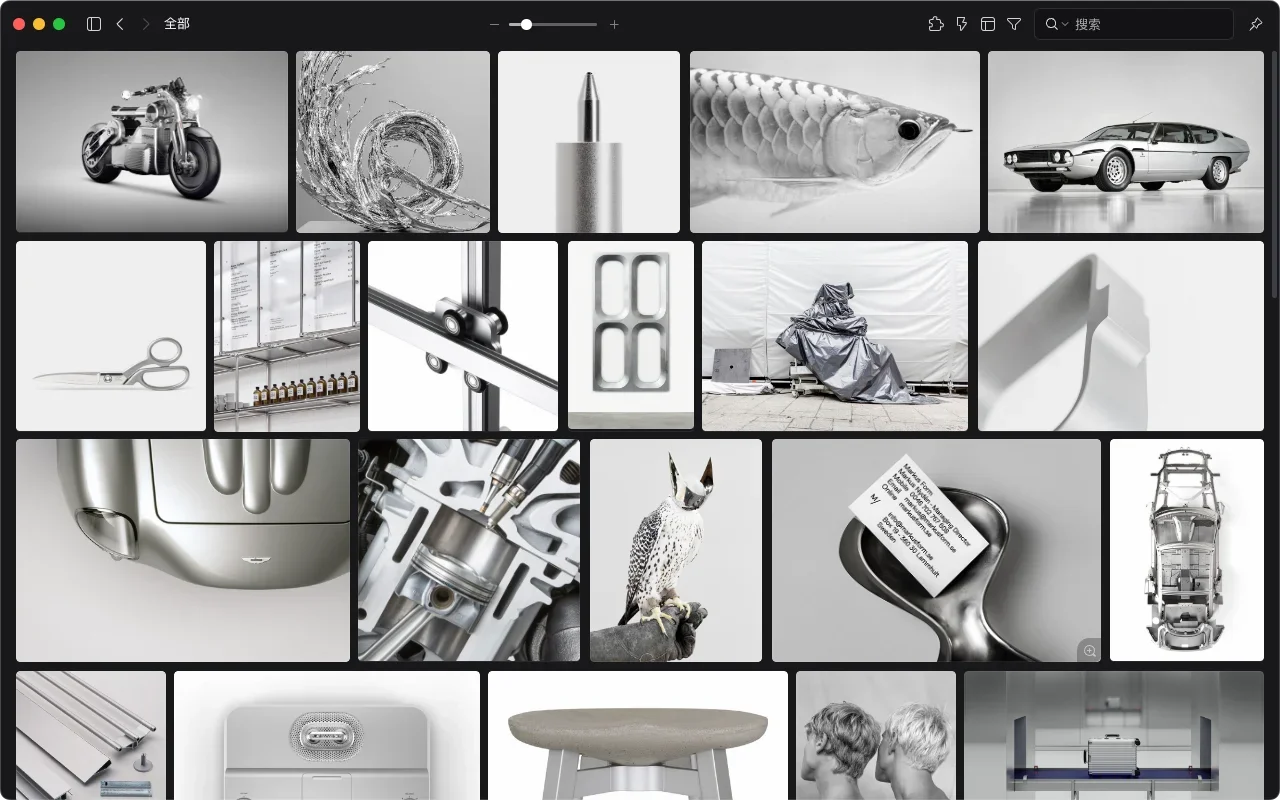
Task: Select the silver motorcycle thumbnail
Action: (152, 142)
